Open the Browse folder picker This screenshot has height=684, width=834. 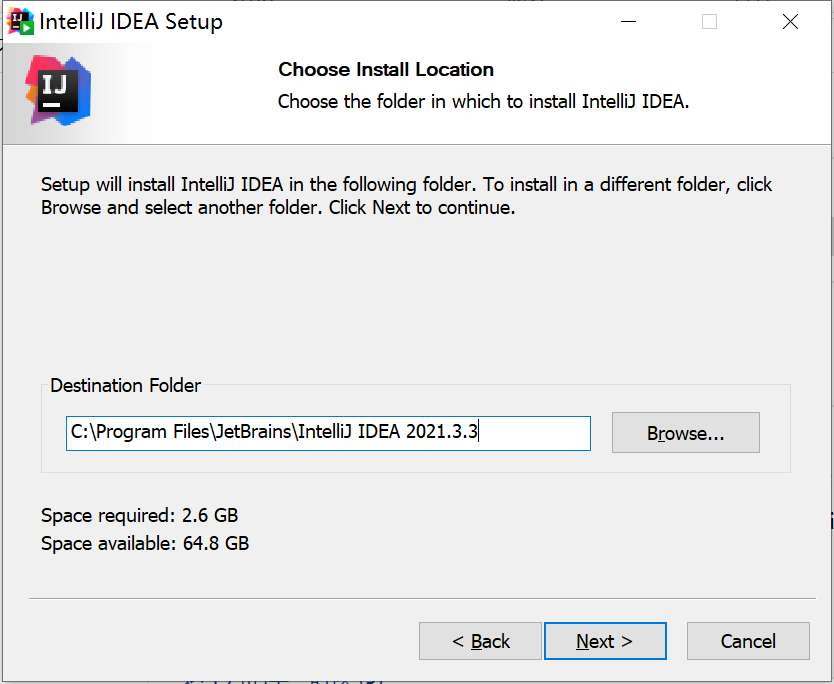pyautogui.click(x=685, y=432)
